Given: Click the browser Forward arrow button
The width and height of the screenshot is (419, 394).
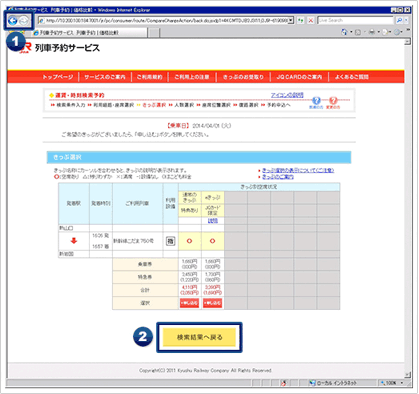Looking at the screenshot, I should point(23,21).
